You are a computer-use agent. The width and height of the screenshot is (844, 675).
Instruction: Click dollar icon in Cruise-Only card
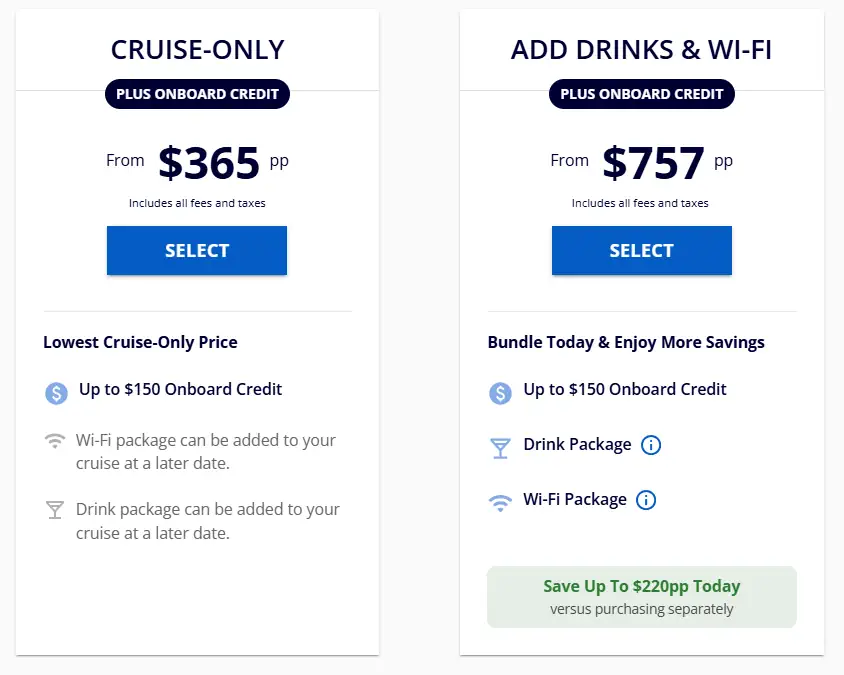[56, 392]
